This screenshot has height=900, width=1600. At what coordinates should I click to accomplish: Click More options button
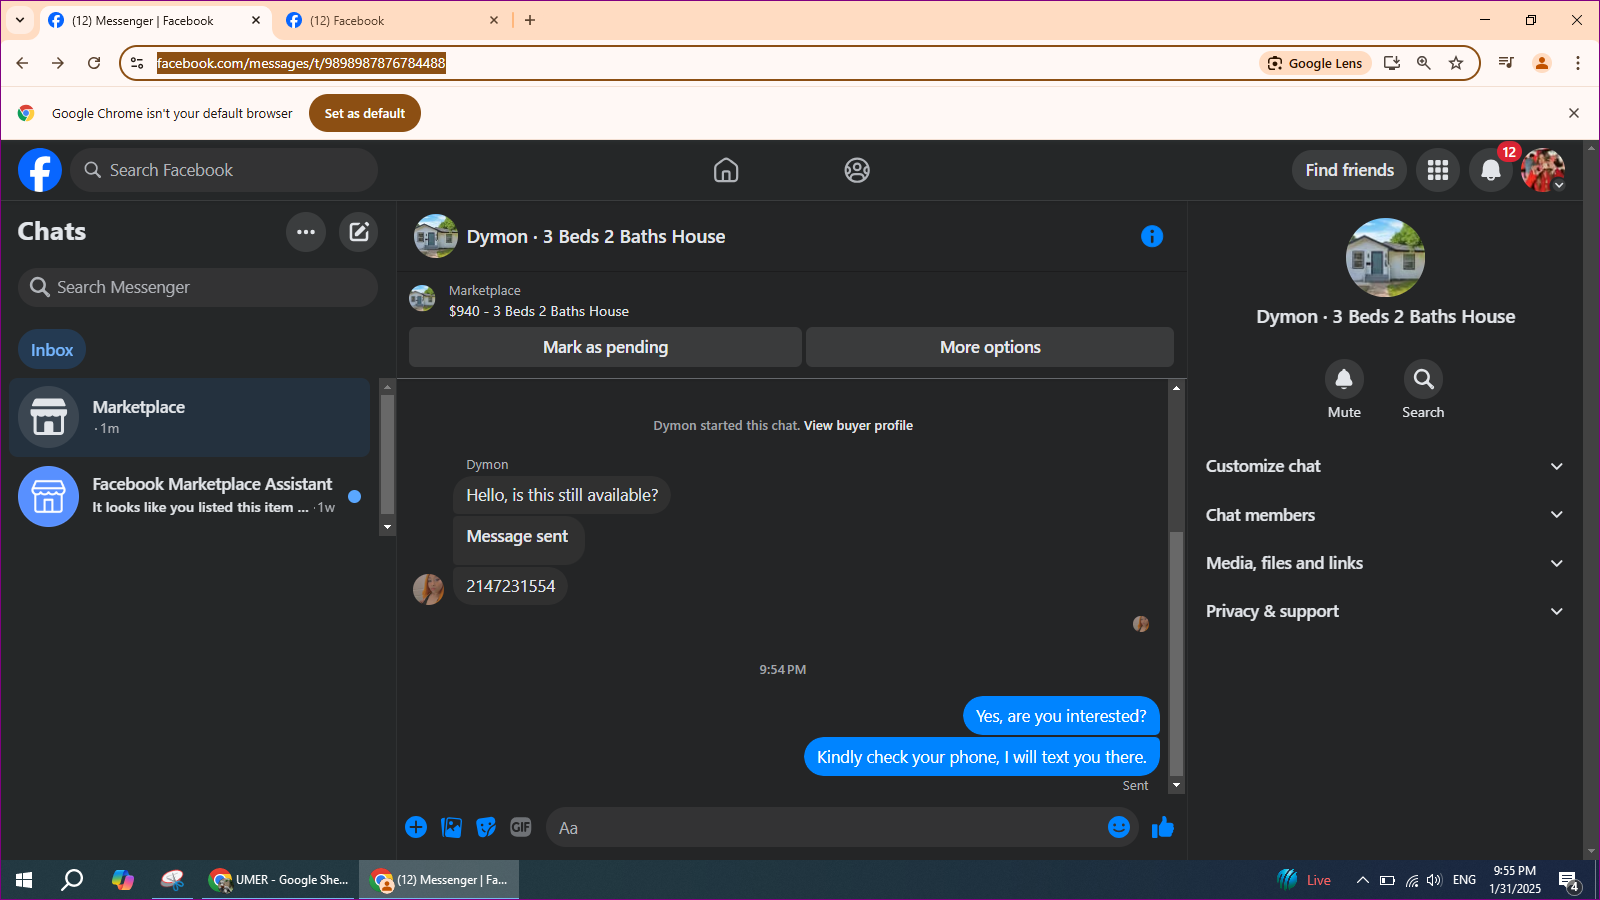(990, 347)
